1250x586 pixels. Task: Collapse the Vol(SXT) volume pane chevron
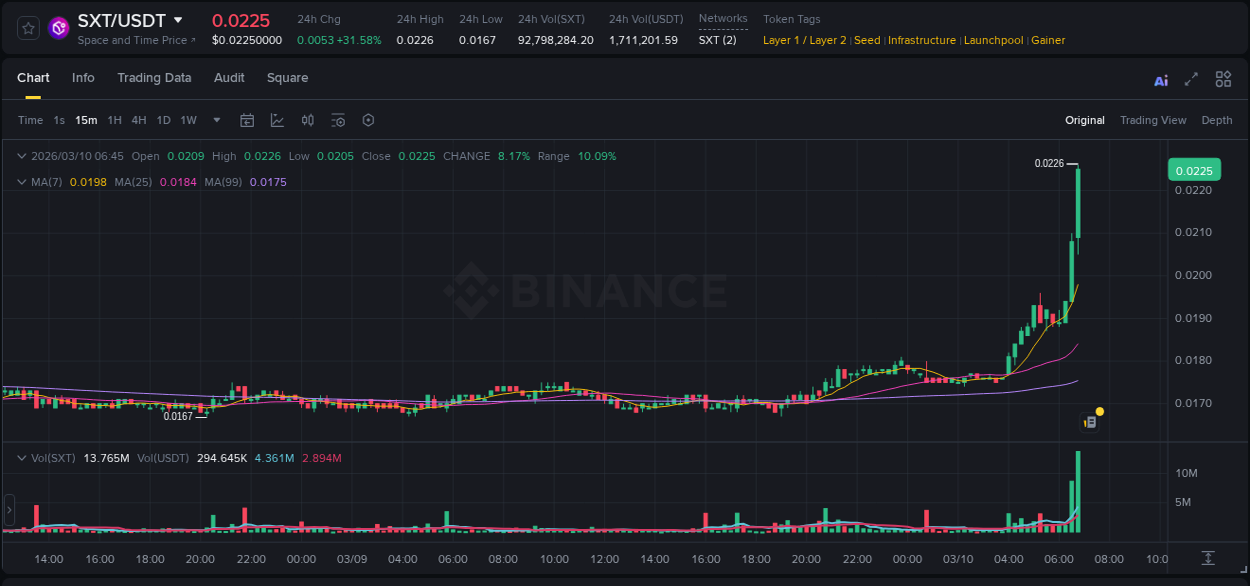click(21, 457)
